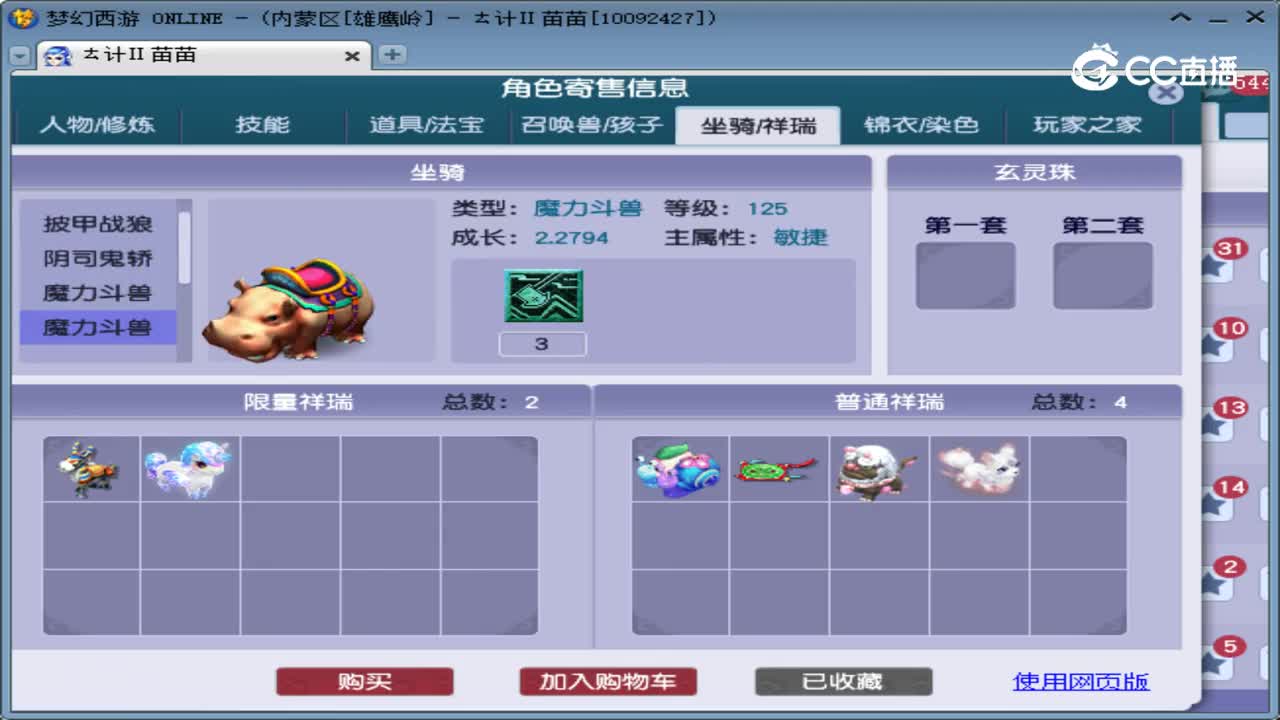Click the 加入购物车 button

point(607,681)
